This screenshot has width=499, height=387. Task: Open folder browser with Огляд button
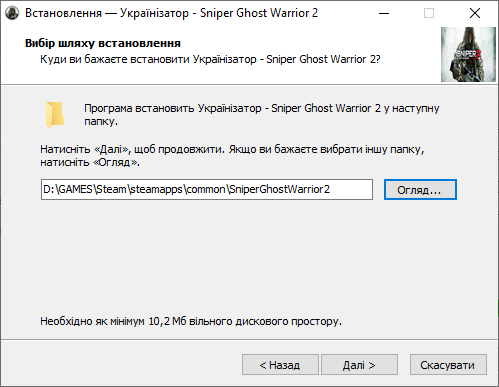point(420,190)
